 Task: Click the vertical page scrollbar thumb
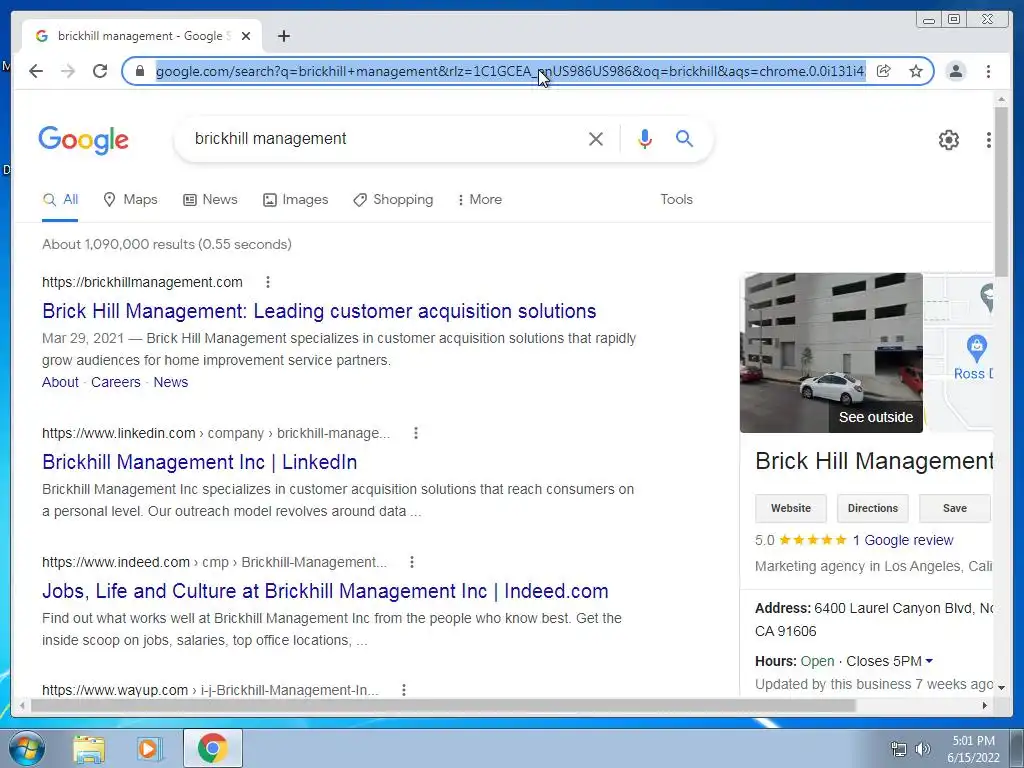(1001, 191)
